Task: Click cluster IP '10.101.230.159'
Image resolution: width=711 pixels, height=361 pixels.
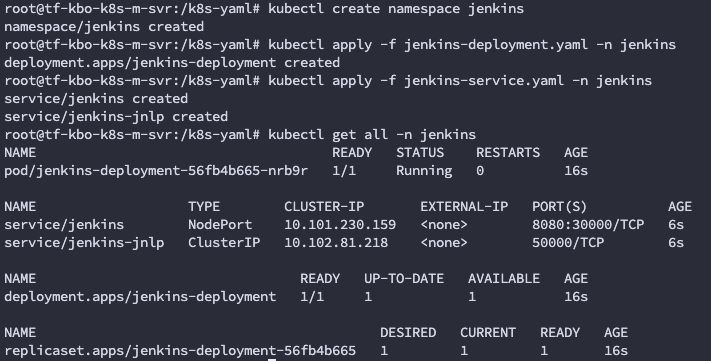Action: click(x=340, y=225)
